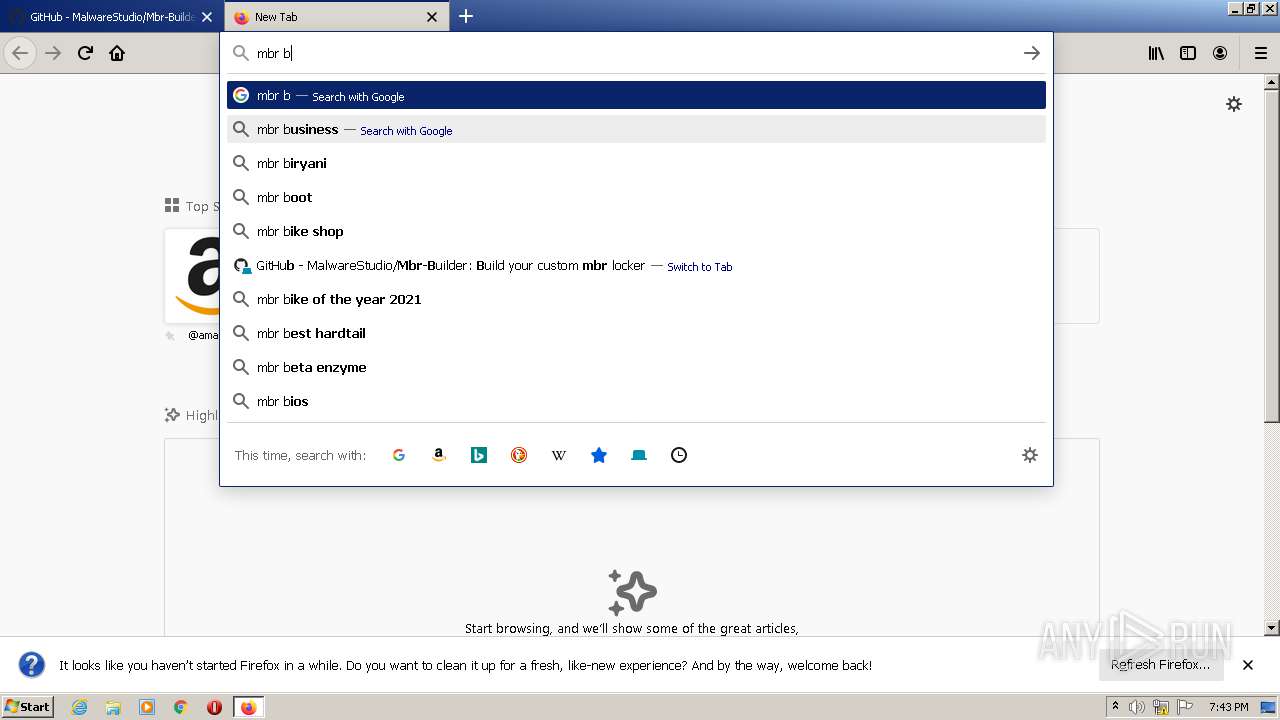Select Firefox taskbar button
The image size is (1280, 720).
point(248,707)
